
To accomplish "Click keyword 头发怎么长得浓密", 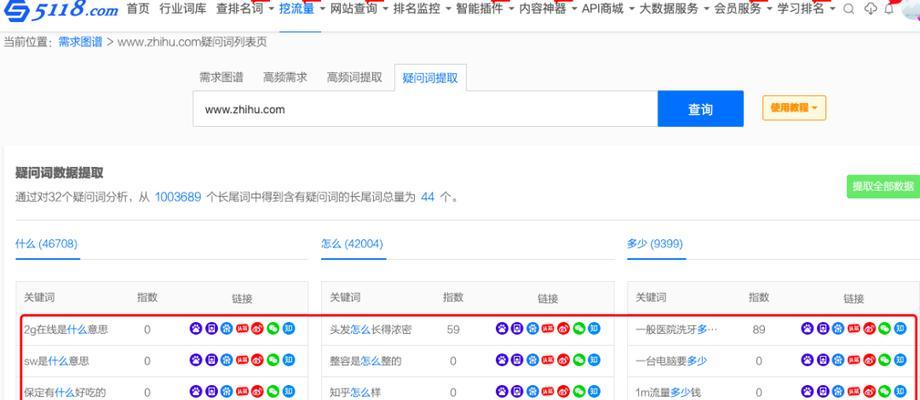I will point(371,330).
